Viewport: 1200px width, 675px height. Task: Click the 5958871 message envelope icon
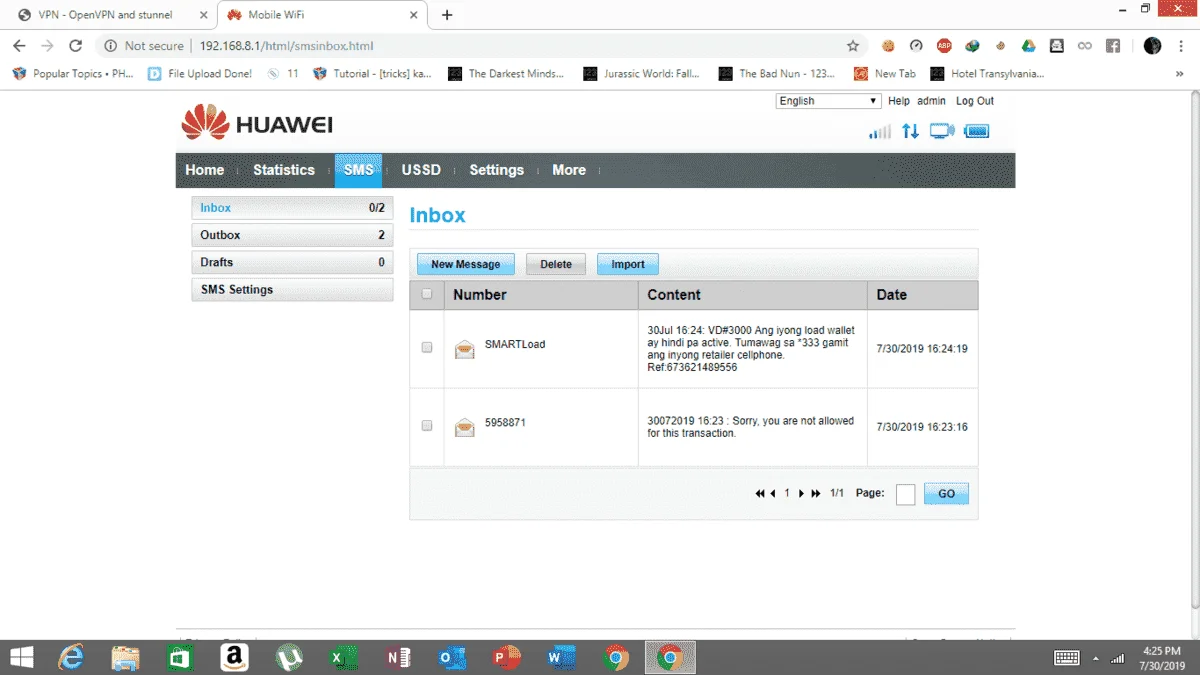point(465,427)
